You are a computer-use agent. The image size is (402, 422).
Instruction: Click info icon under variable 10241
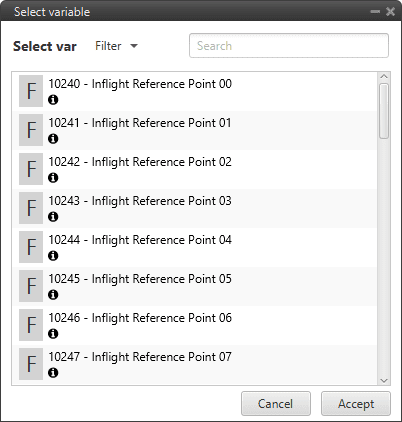53,139
